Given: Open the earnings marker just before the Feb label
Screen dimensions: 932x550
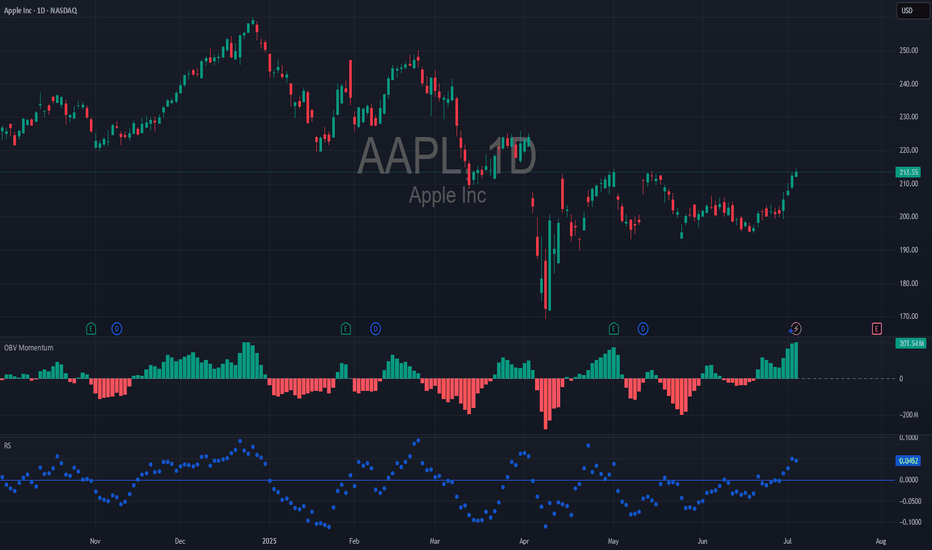Looking at the screenshot, I should [346, 329].
